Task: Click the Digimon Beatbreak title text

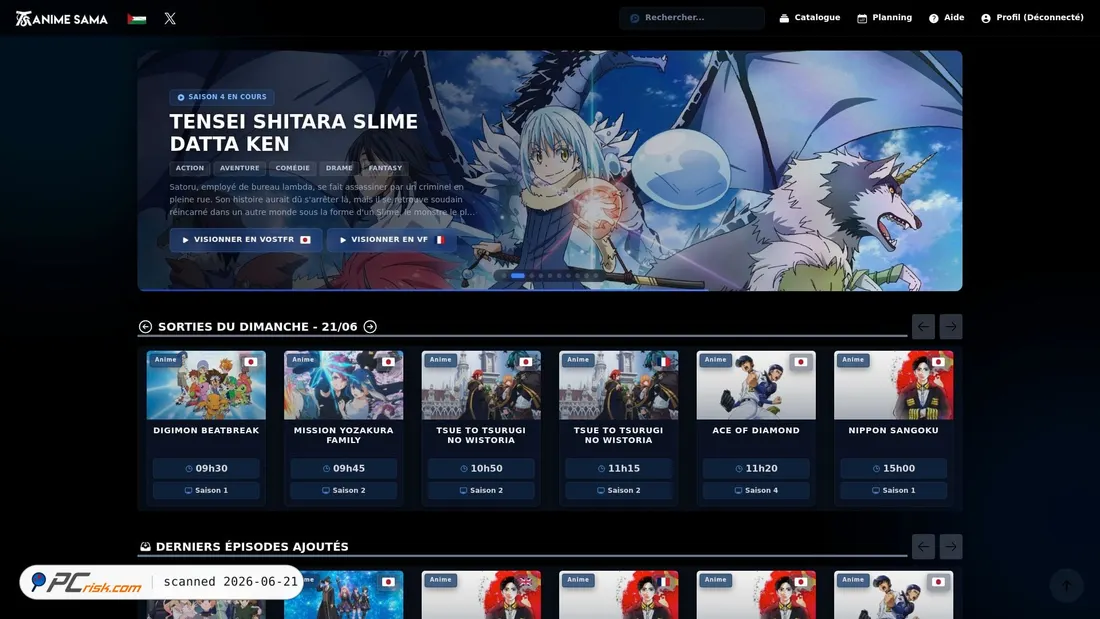Action: [x=206, y=431]
